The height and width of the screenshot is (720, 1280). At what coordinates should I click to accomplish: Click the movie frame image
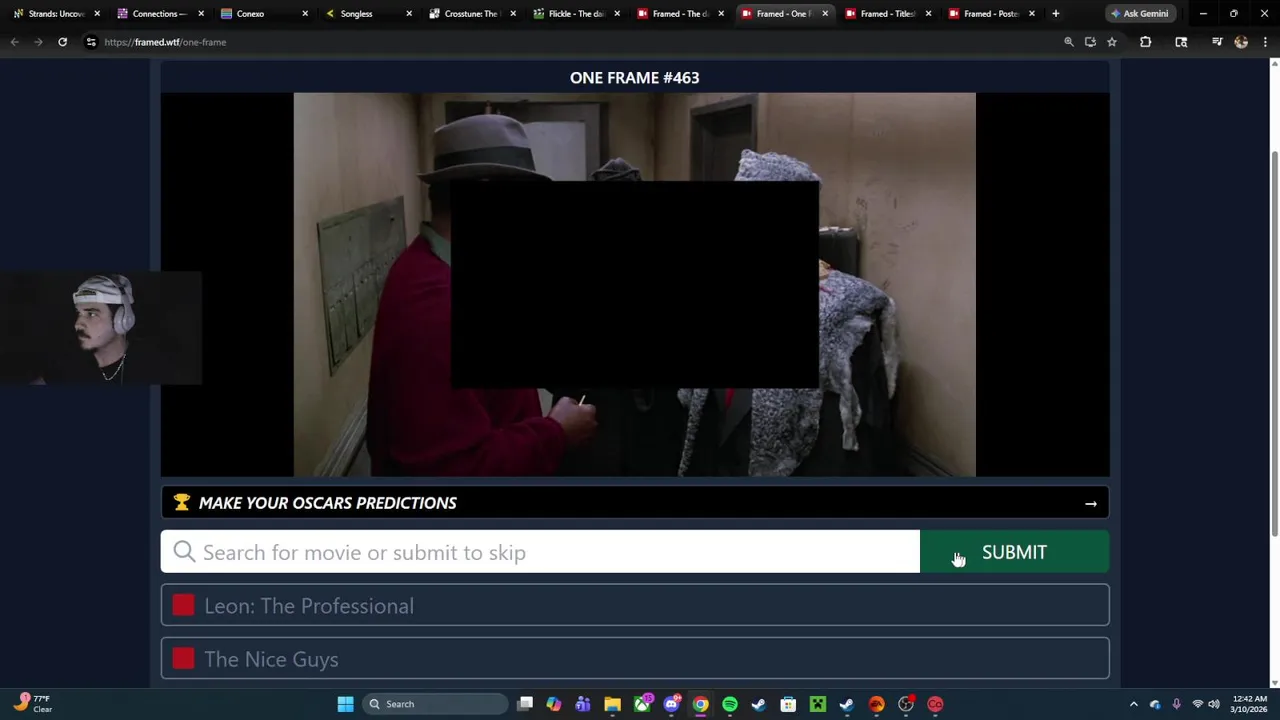click(634, 284)
